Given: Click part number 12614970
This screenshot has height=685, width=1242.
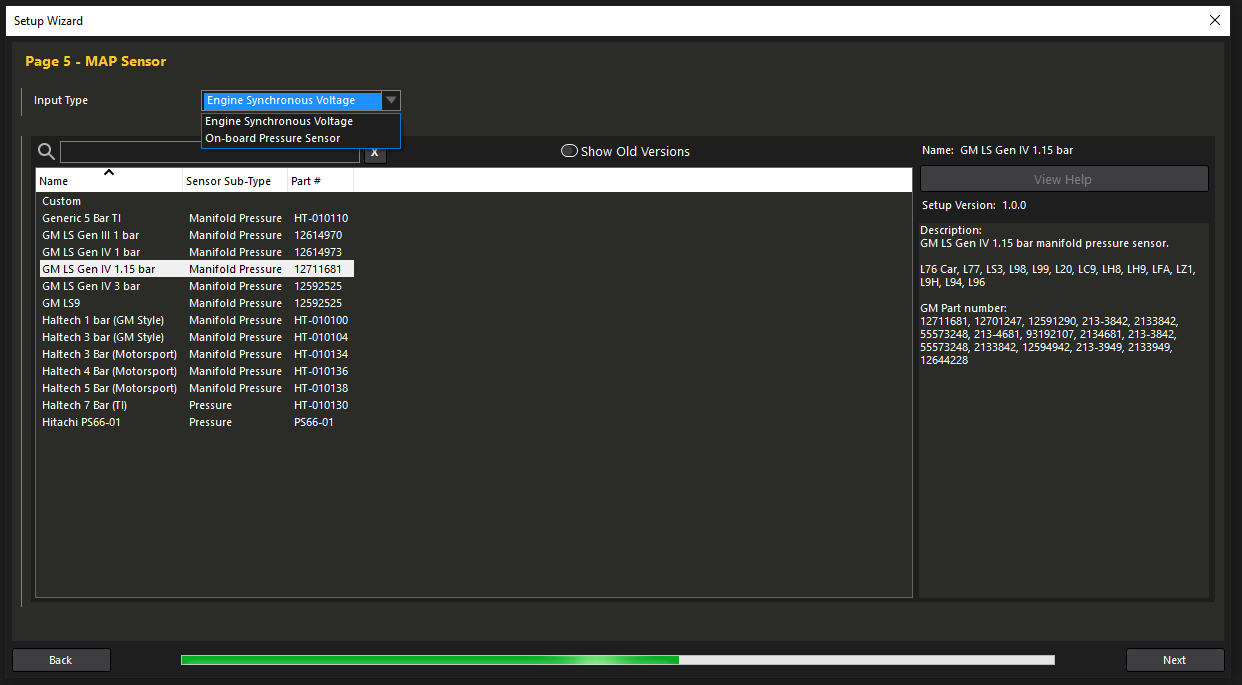Looking at the screenshot, I should (318, 235).
